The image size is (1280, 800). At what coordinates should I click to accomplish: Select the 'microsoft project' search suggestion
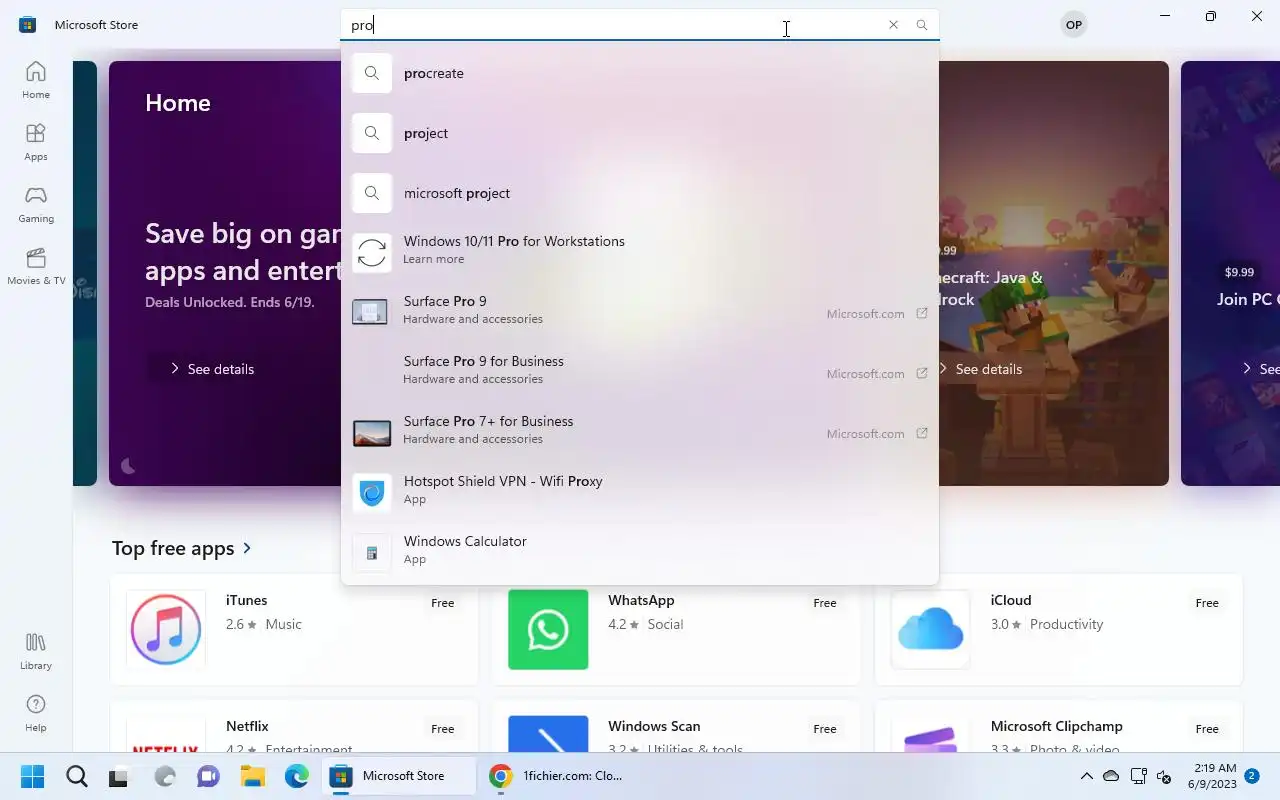[x=640, y=193]
